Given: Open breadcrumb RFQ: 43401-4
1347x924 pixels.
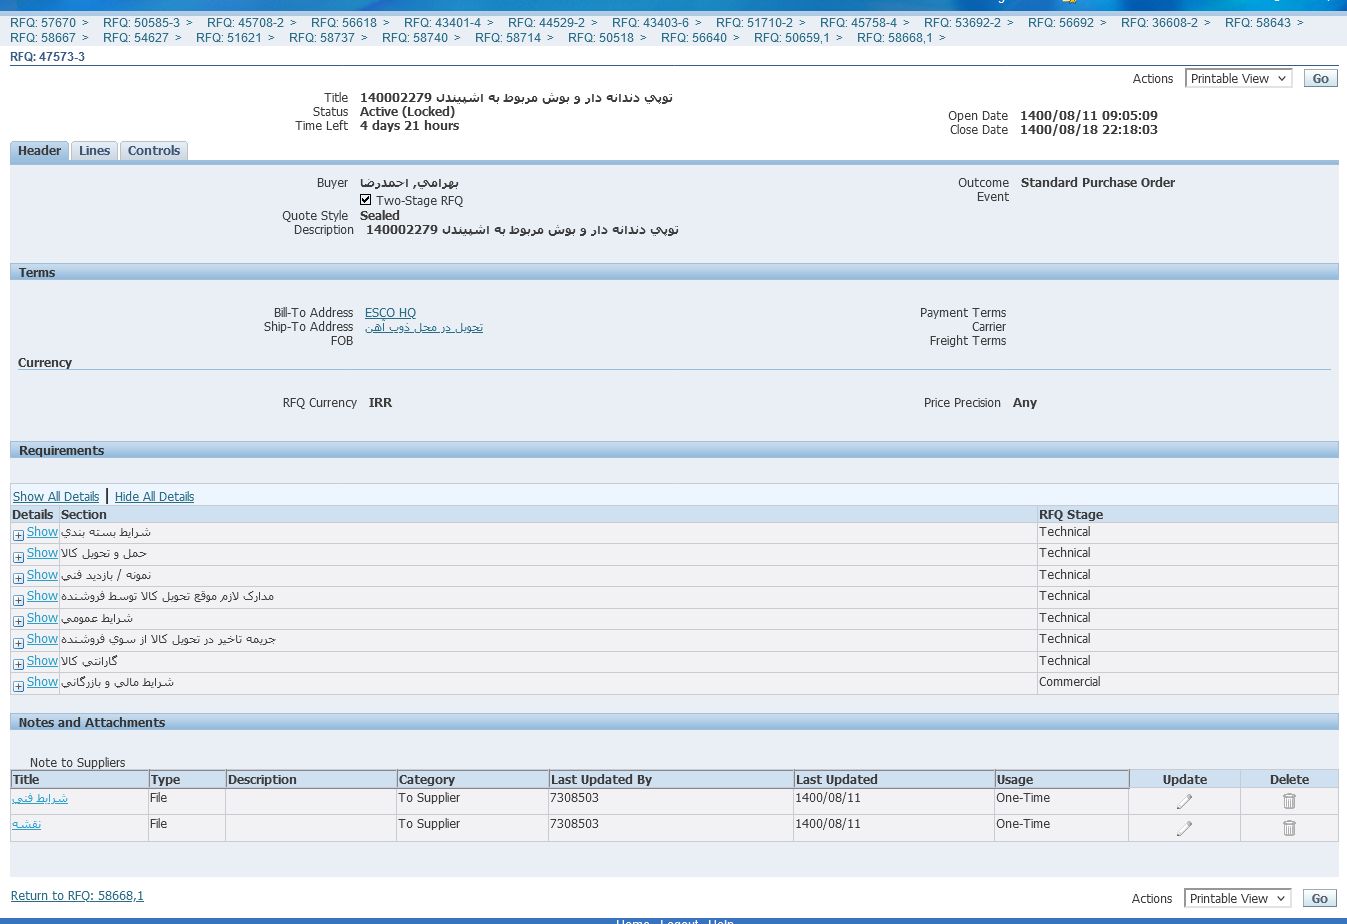Looking at the screenshot, I should [x=443, y=22].
